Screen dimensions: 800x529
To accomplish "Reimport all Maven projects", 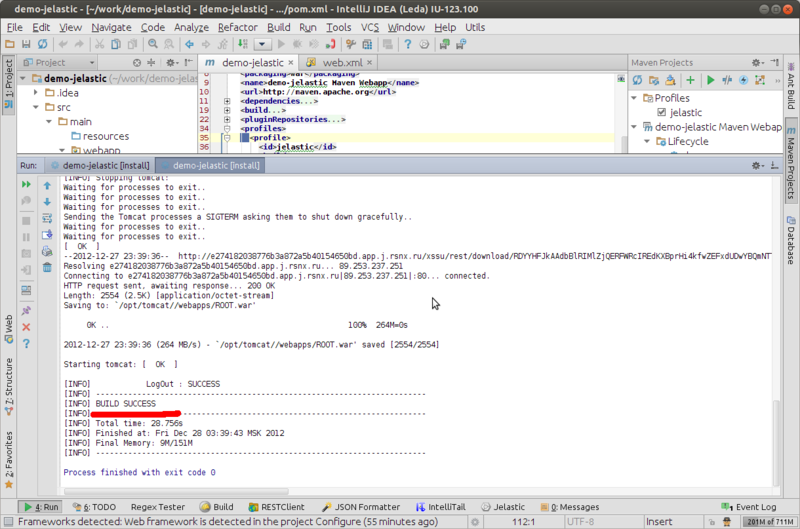I will [x=637, y=80].
